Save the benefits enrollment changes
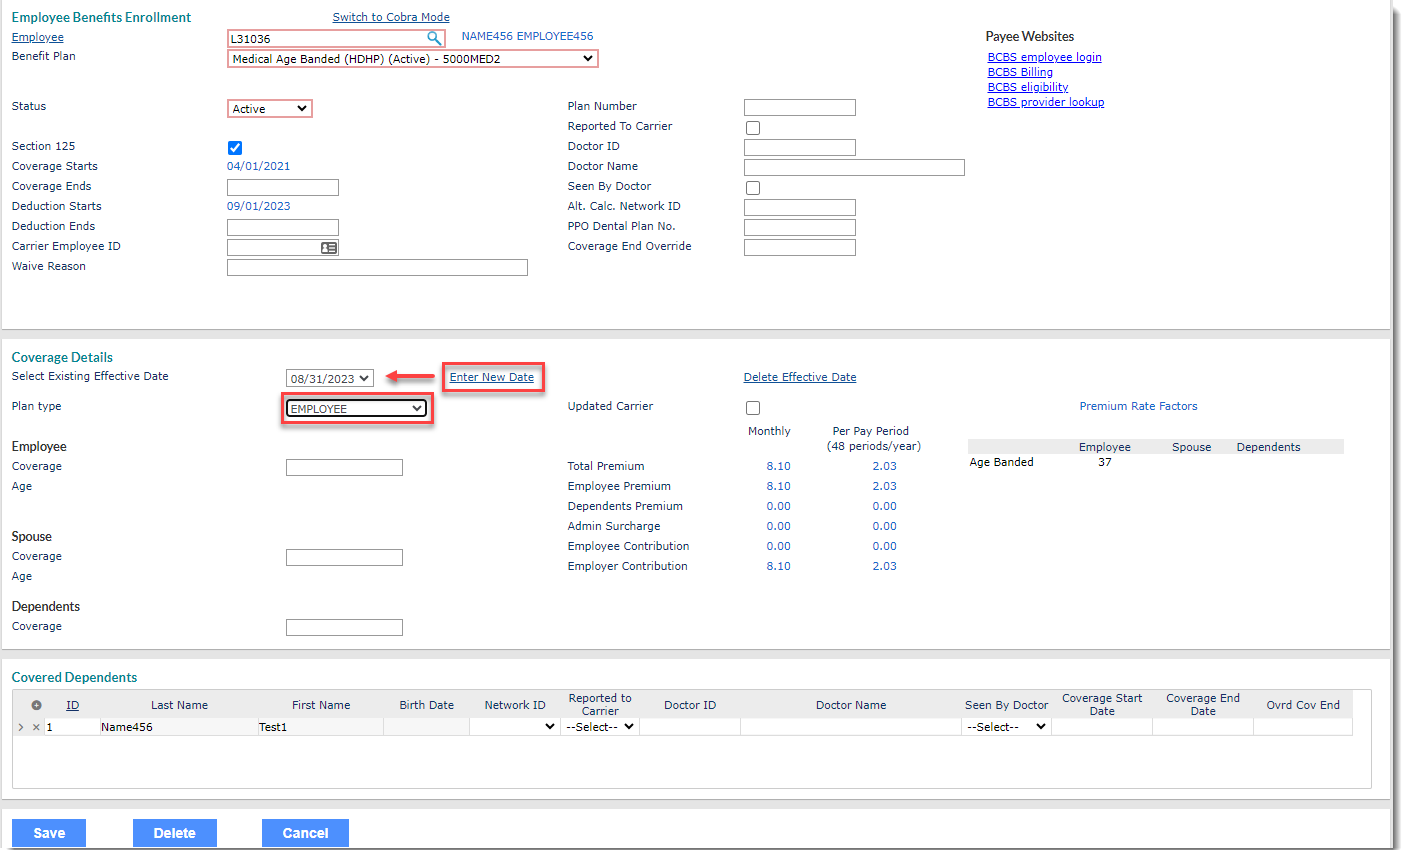 pyautogui.click(x=48, y=832)
